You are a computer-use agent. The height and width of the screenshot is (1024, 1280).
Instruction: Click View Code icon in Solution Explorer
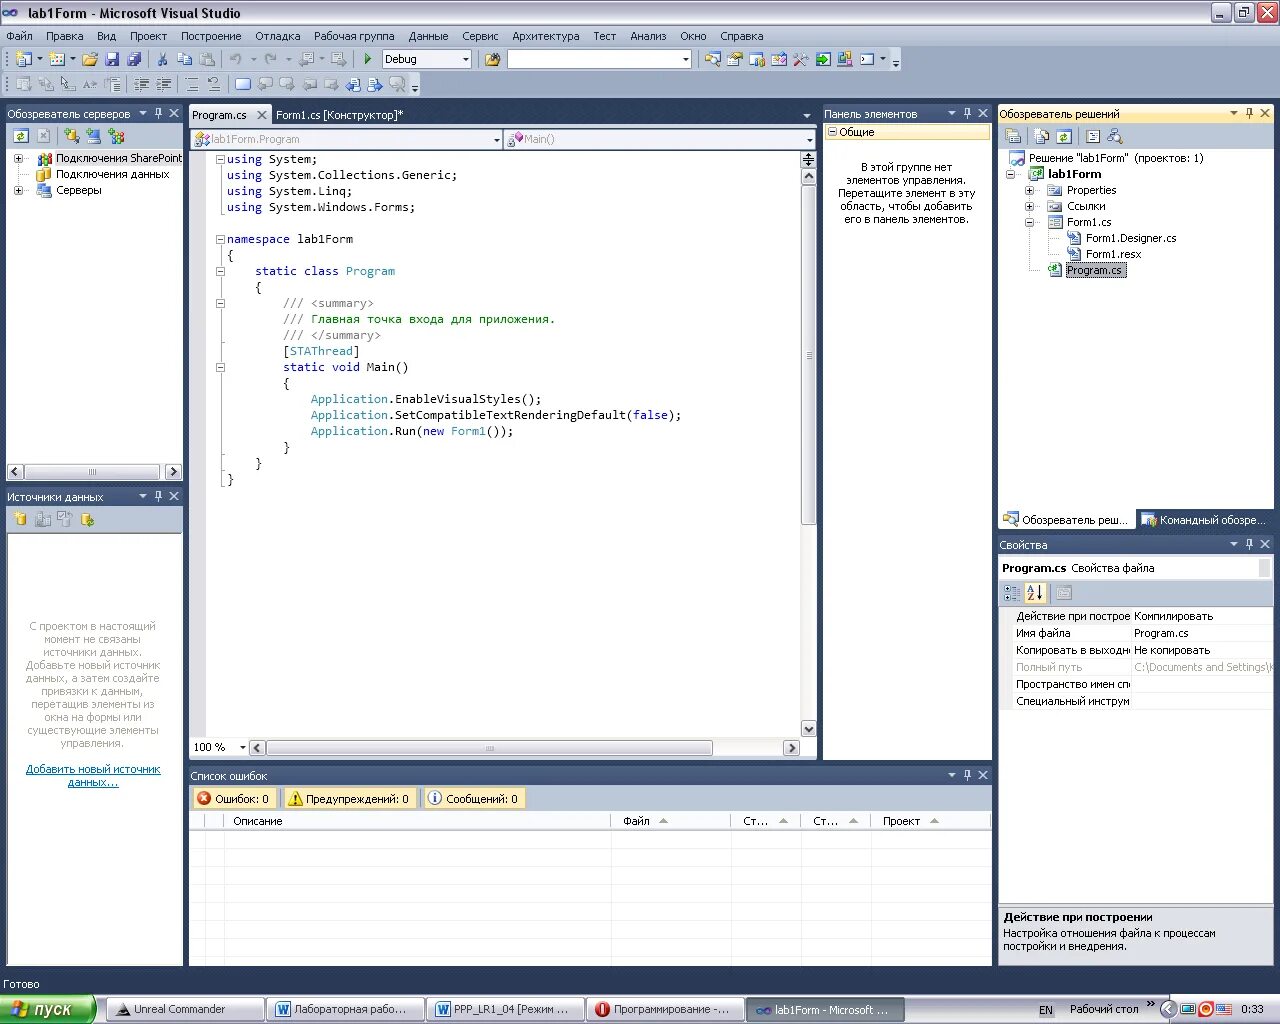point(1092,136)
